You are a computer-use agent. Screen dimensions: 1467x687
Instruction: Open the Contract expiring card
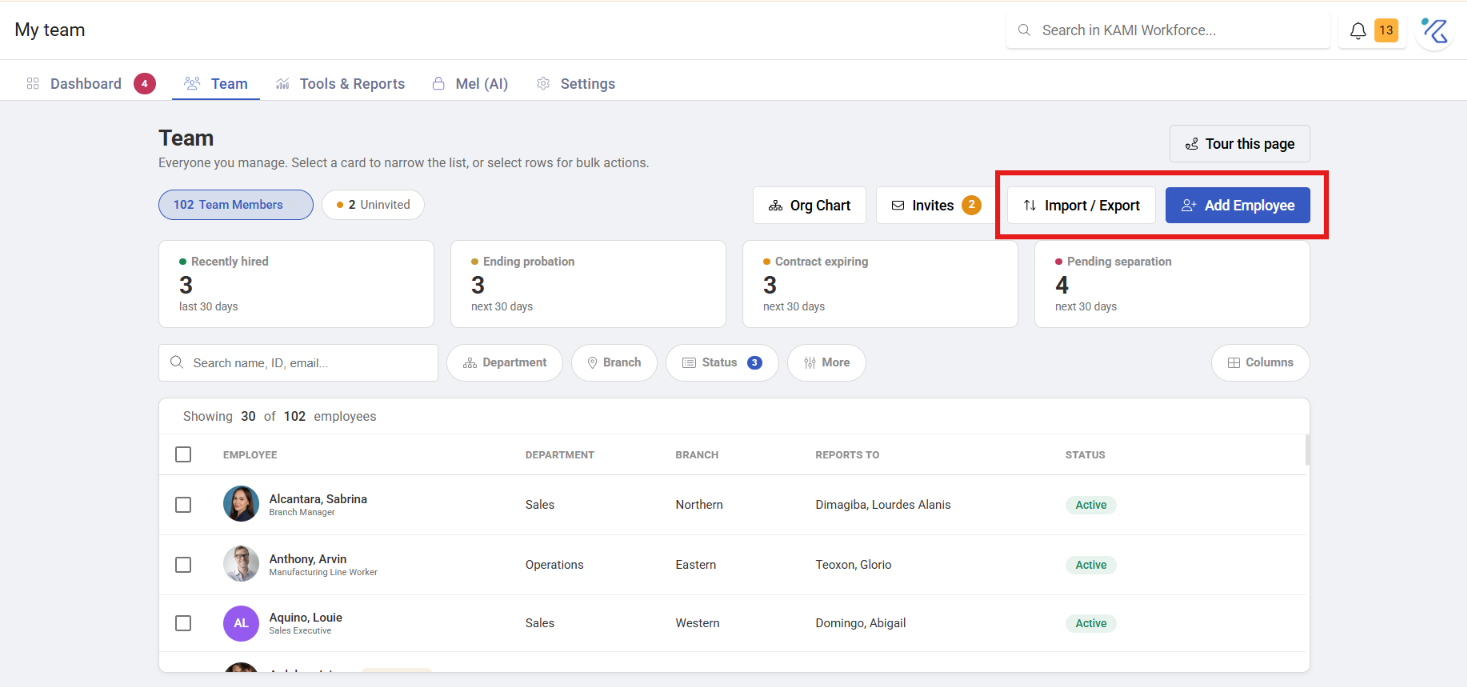tap(880, 284)
